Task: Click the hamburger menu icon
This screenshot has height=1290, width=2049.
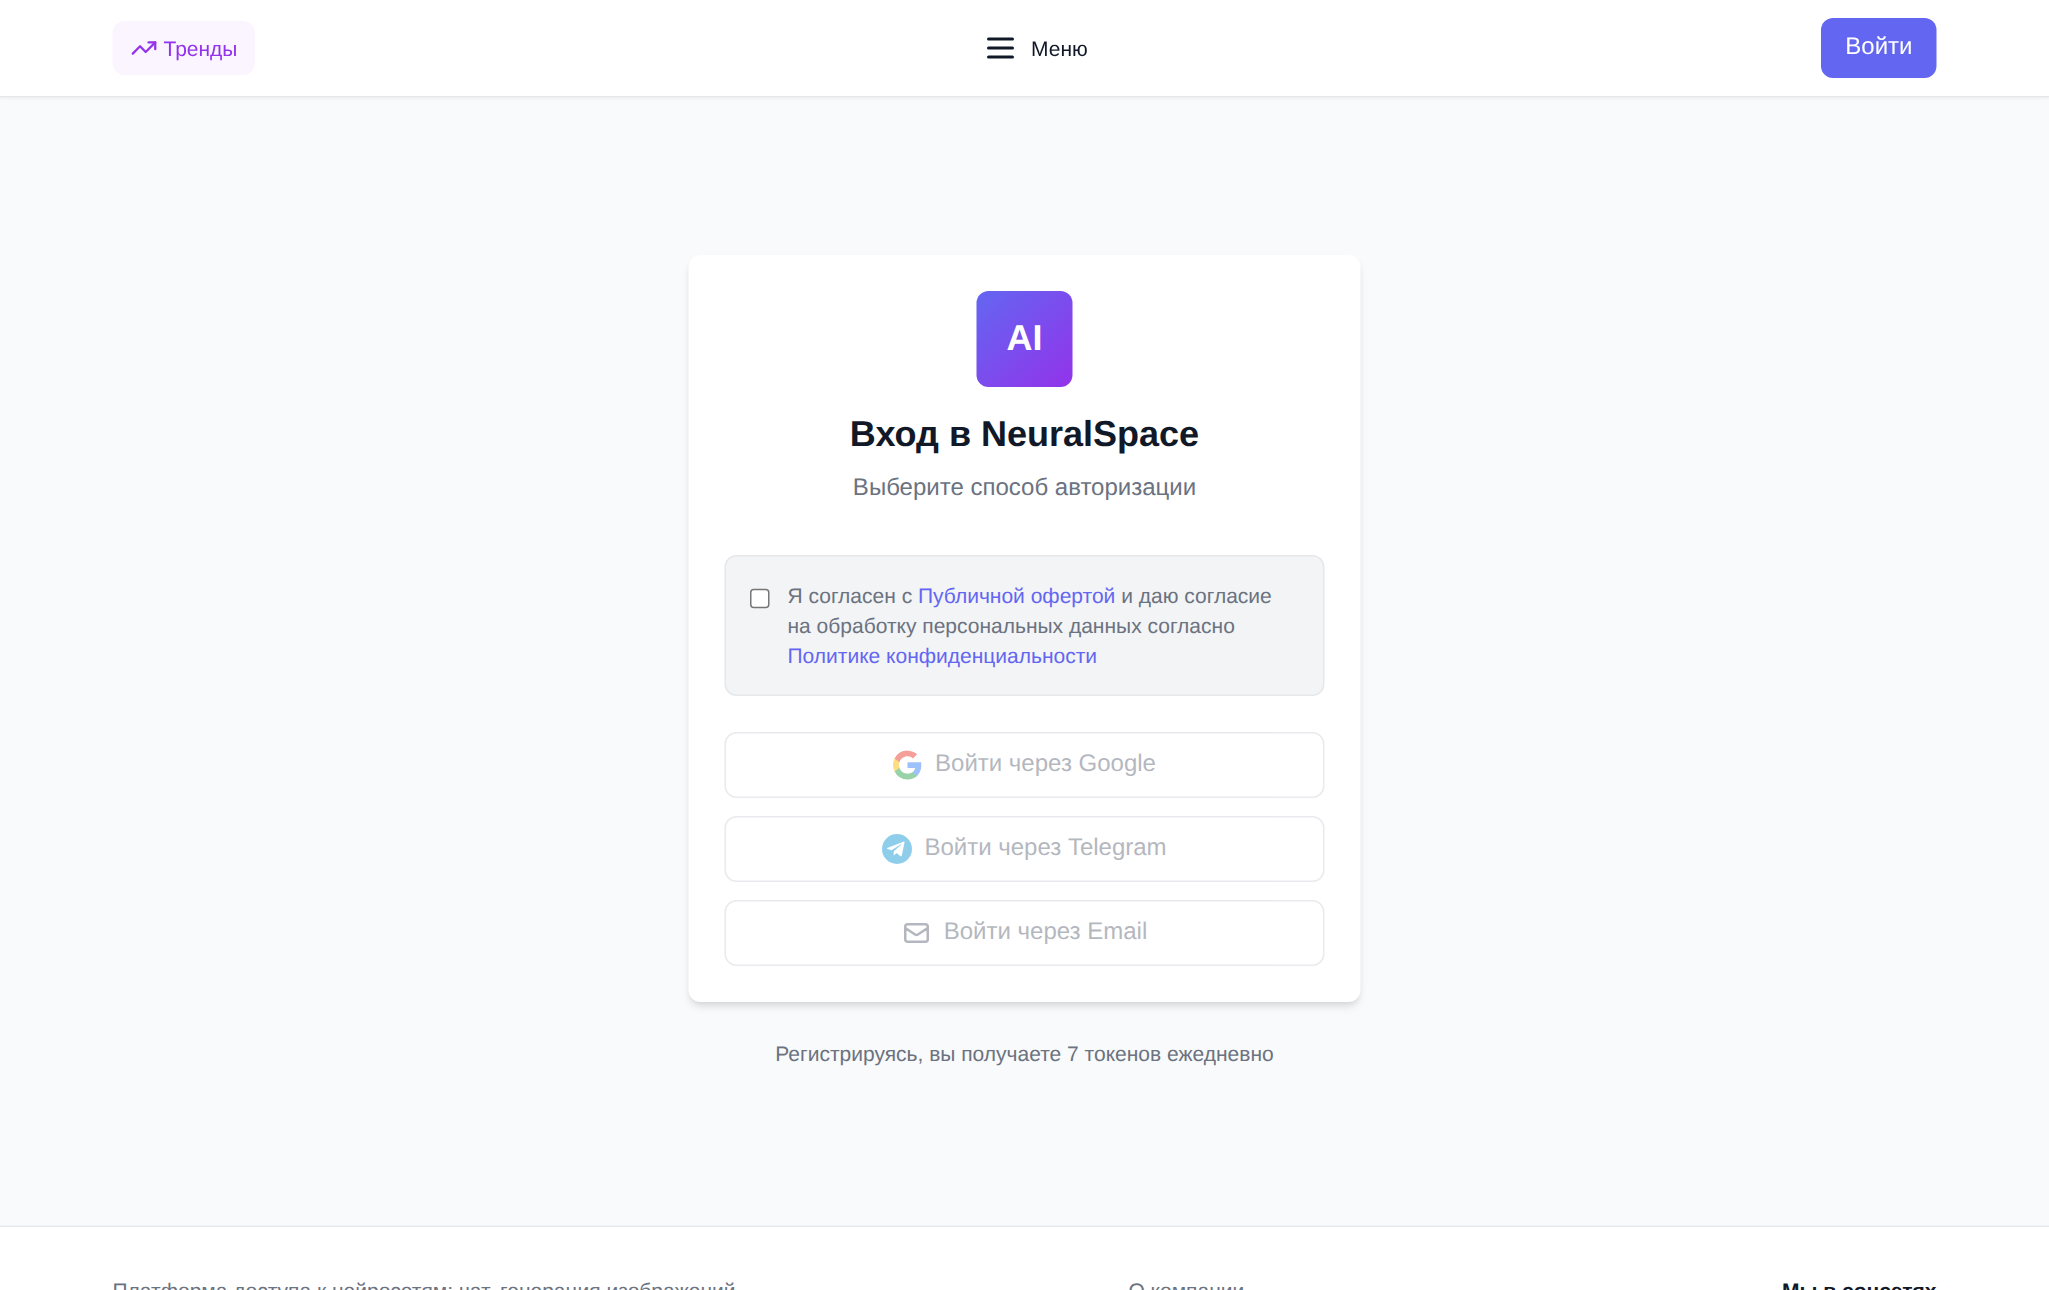Action: (x=1000, y=48)
